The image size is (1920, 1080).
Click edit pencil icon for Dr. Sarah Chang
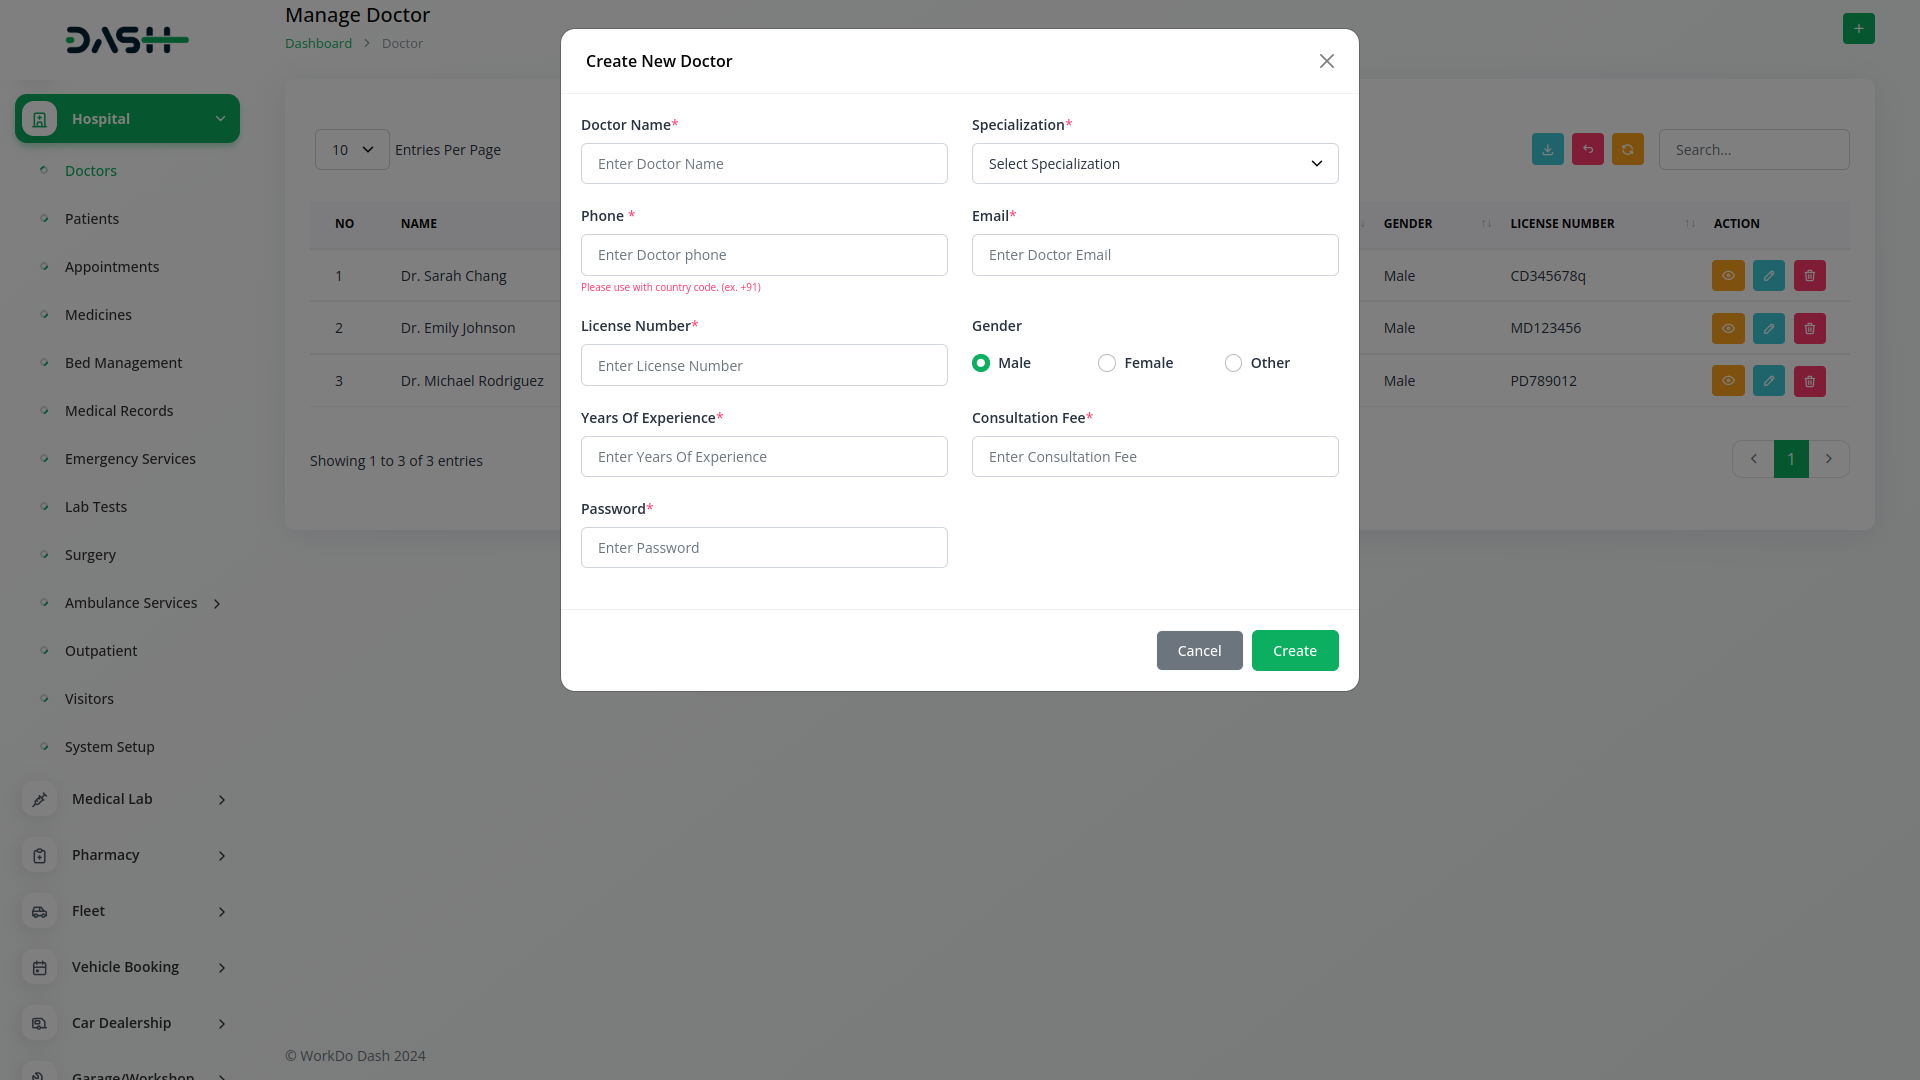(x=1768, y=276)
